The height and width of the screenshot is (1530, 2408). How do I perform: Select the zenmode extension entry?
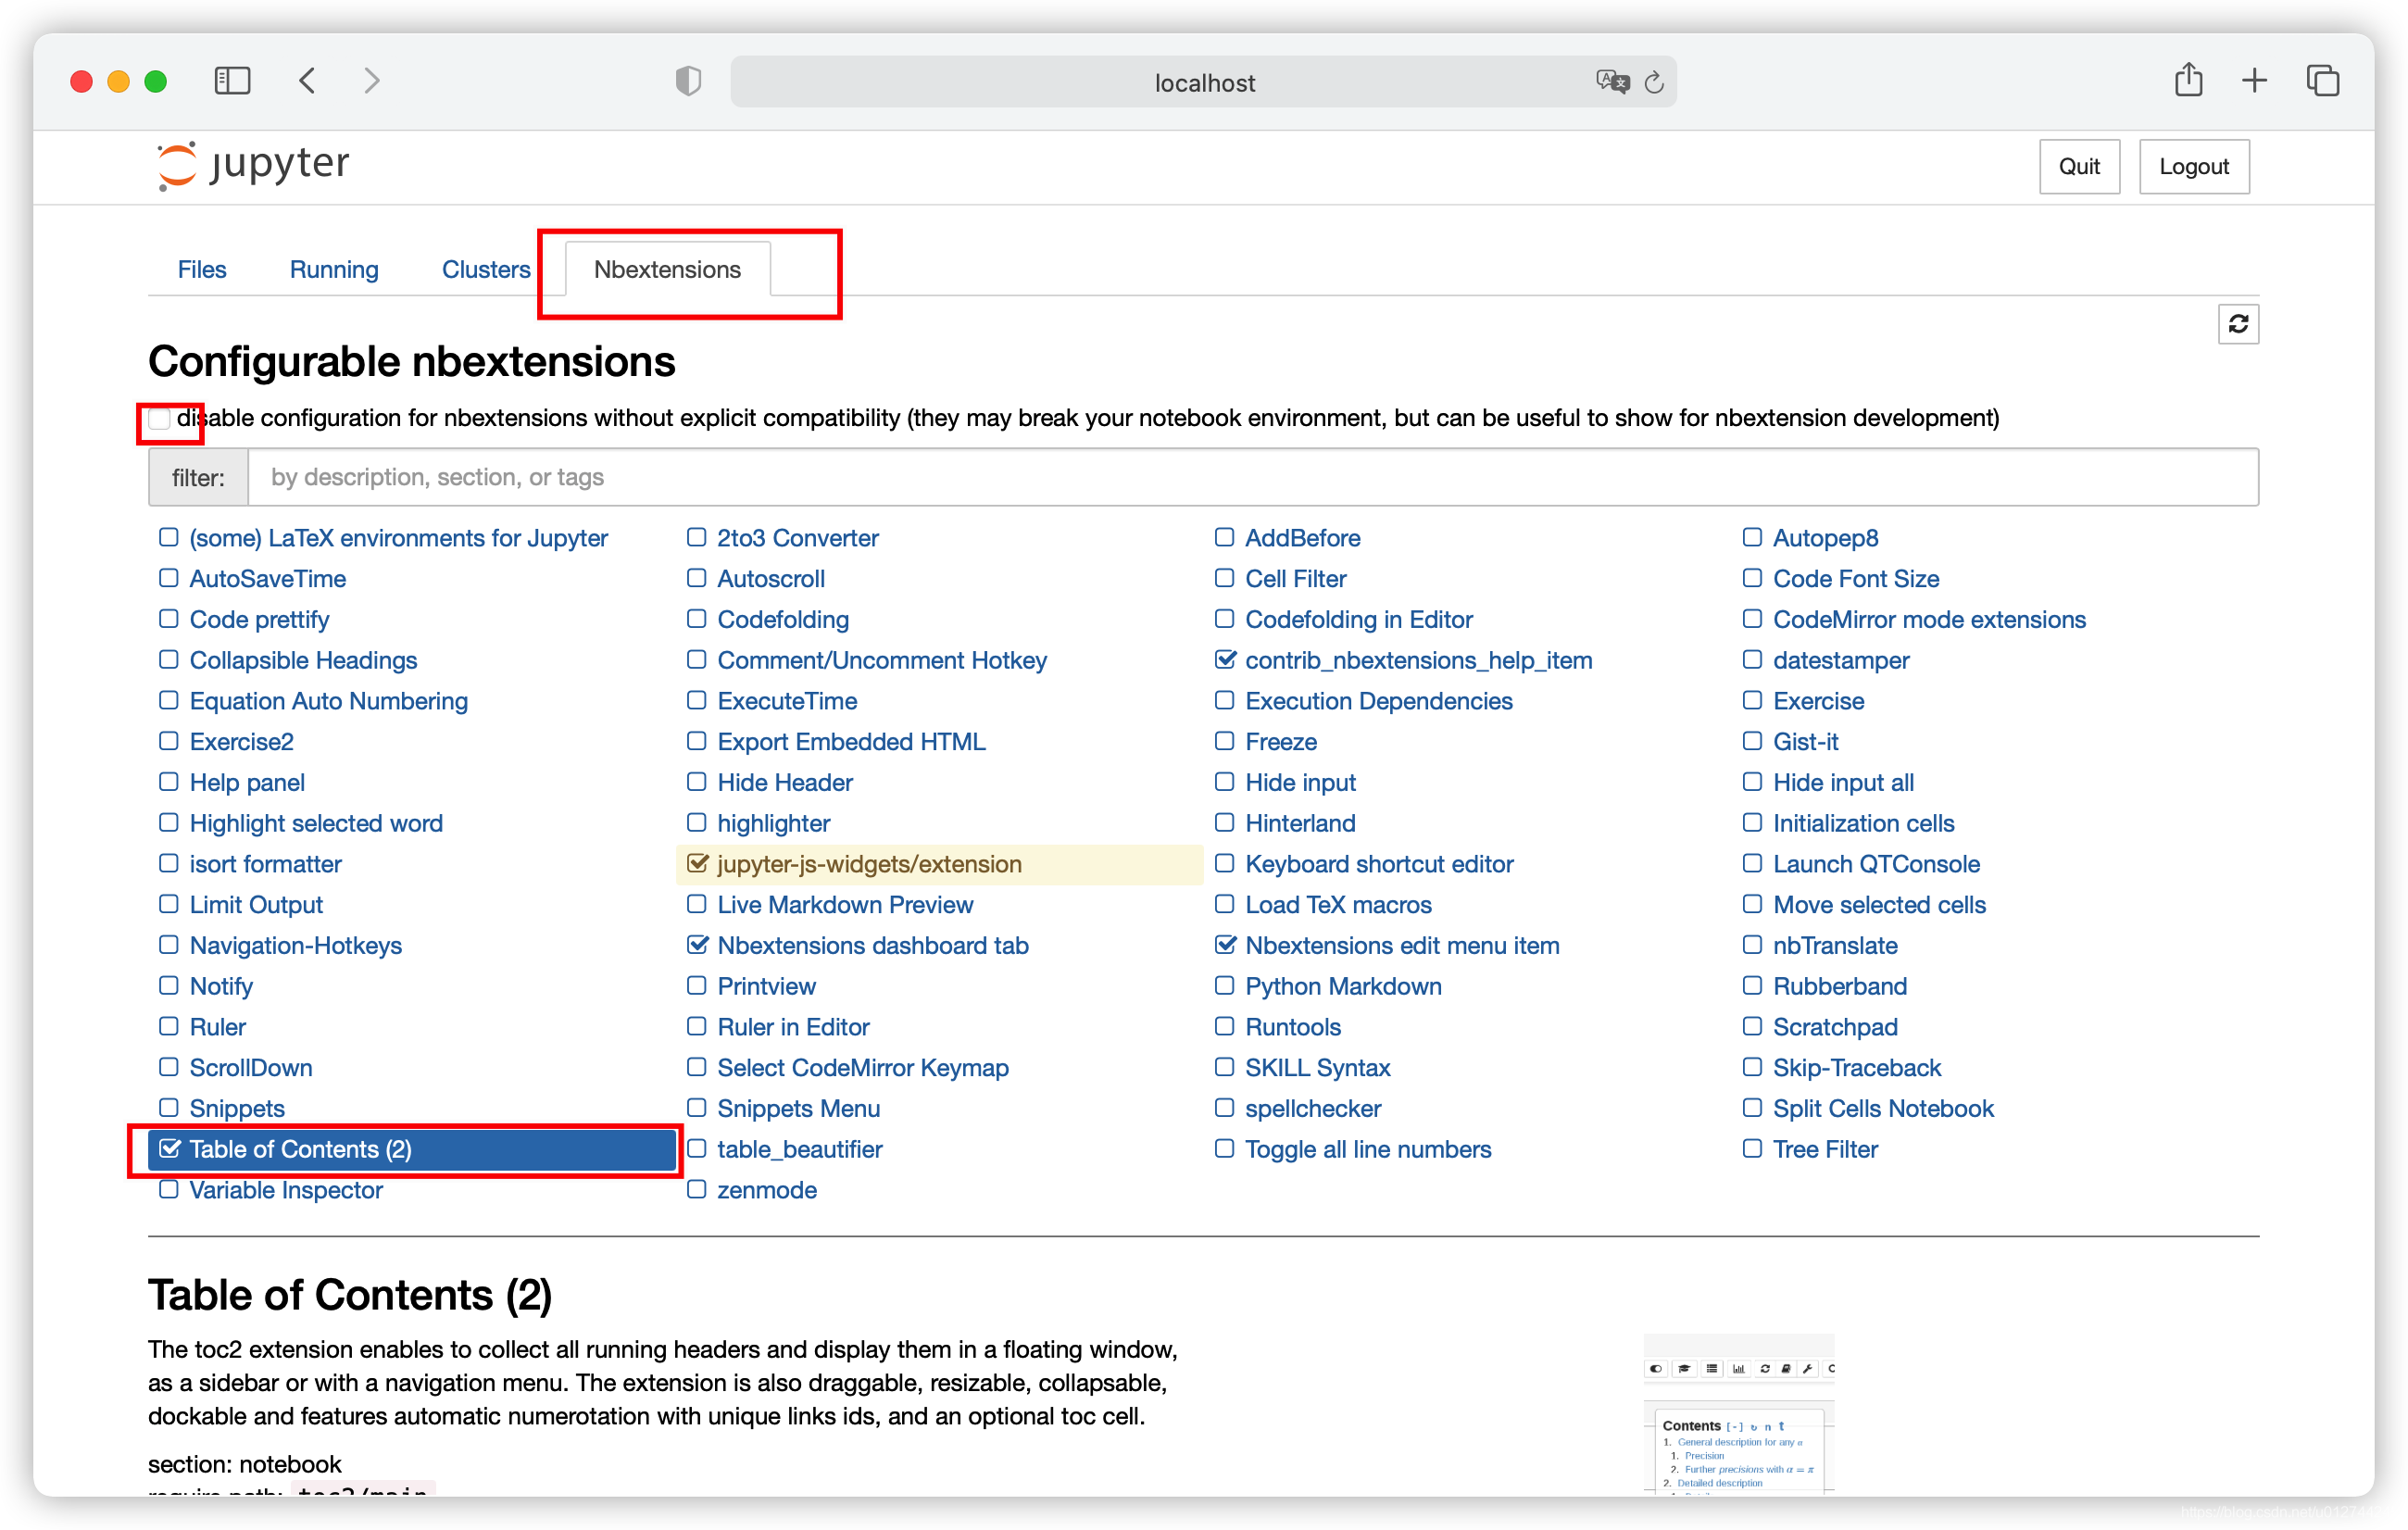click(767, 1190)
